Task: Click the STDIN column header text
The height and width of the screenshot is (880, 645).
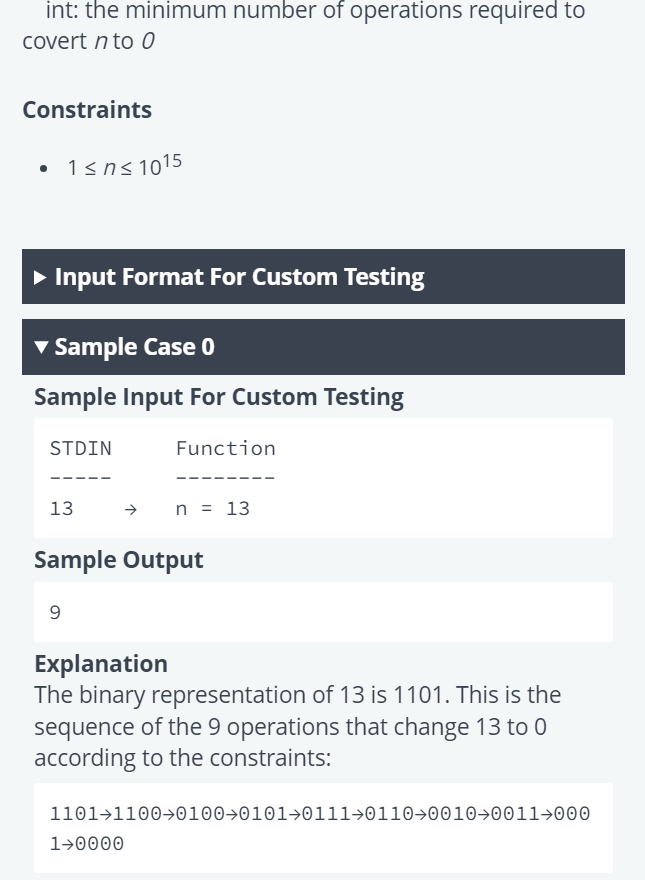Action: [81, 448]
